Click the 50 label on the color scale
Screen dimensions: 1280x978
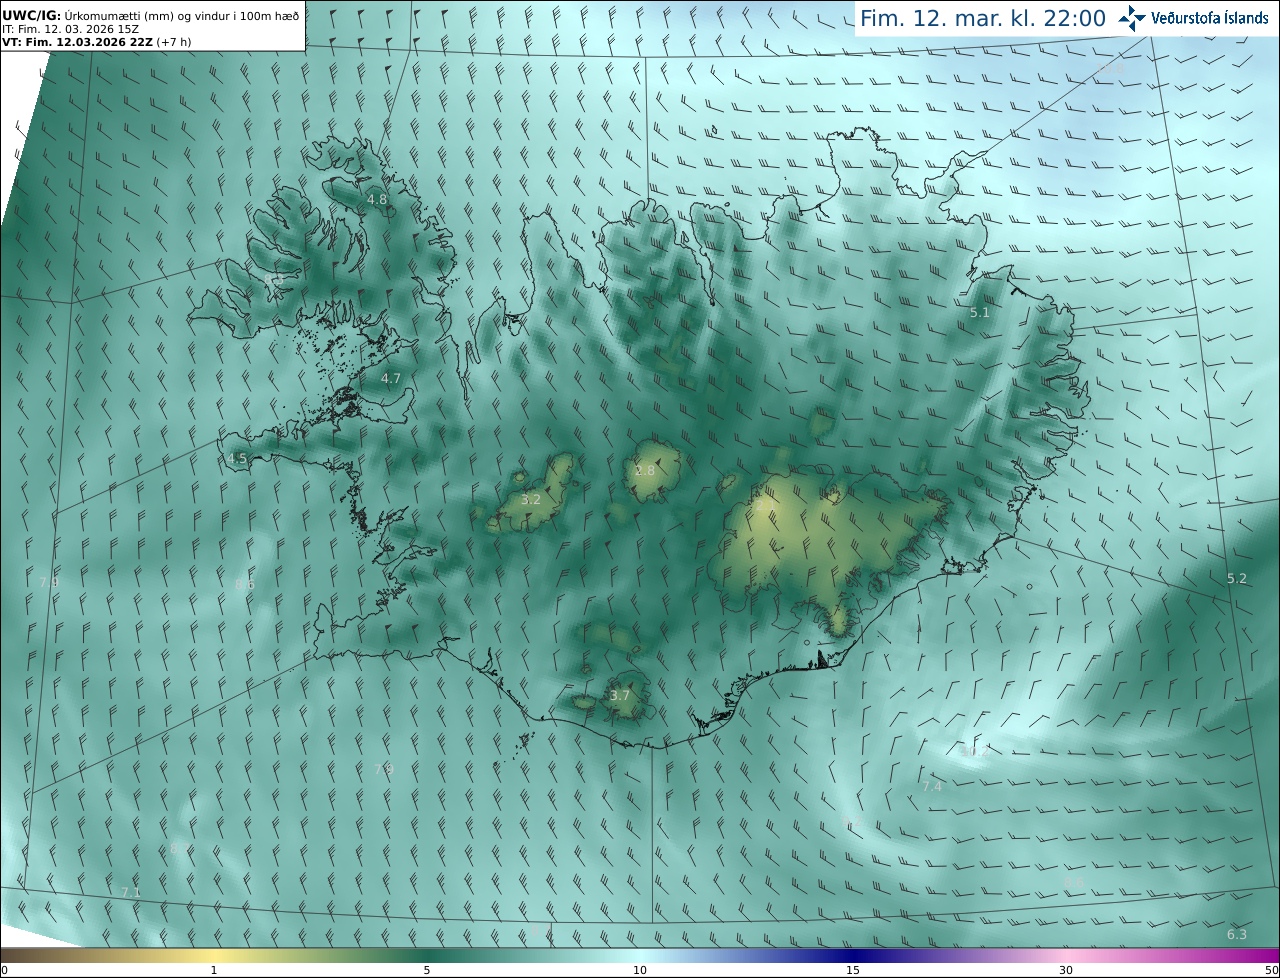1271,970
